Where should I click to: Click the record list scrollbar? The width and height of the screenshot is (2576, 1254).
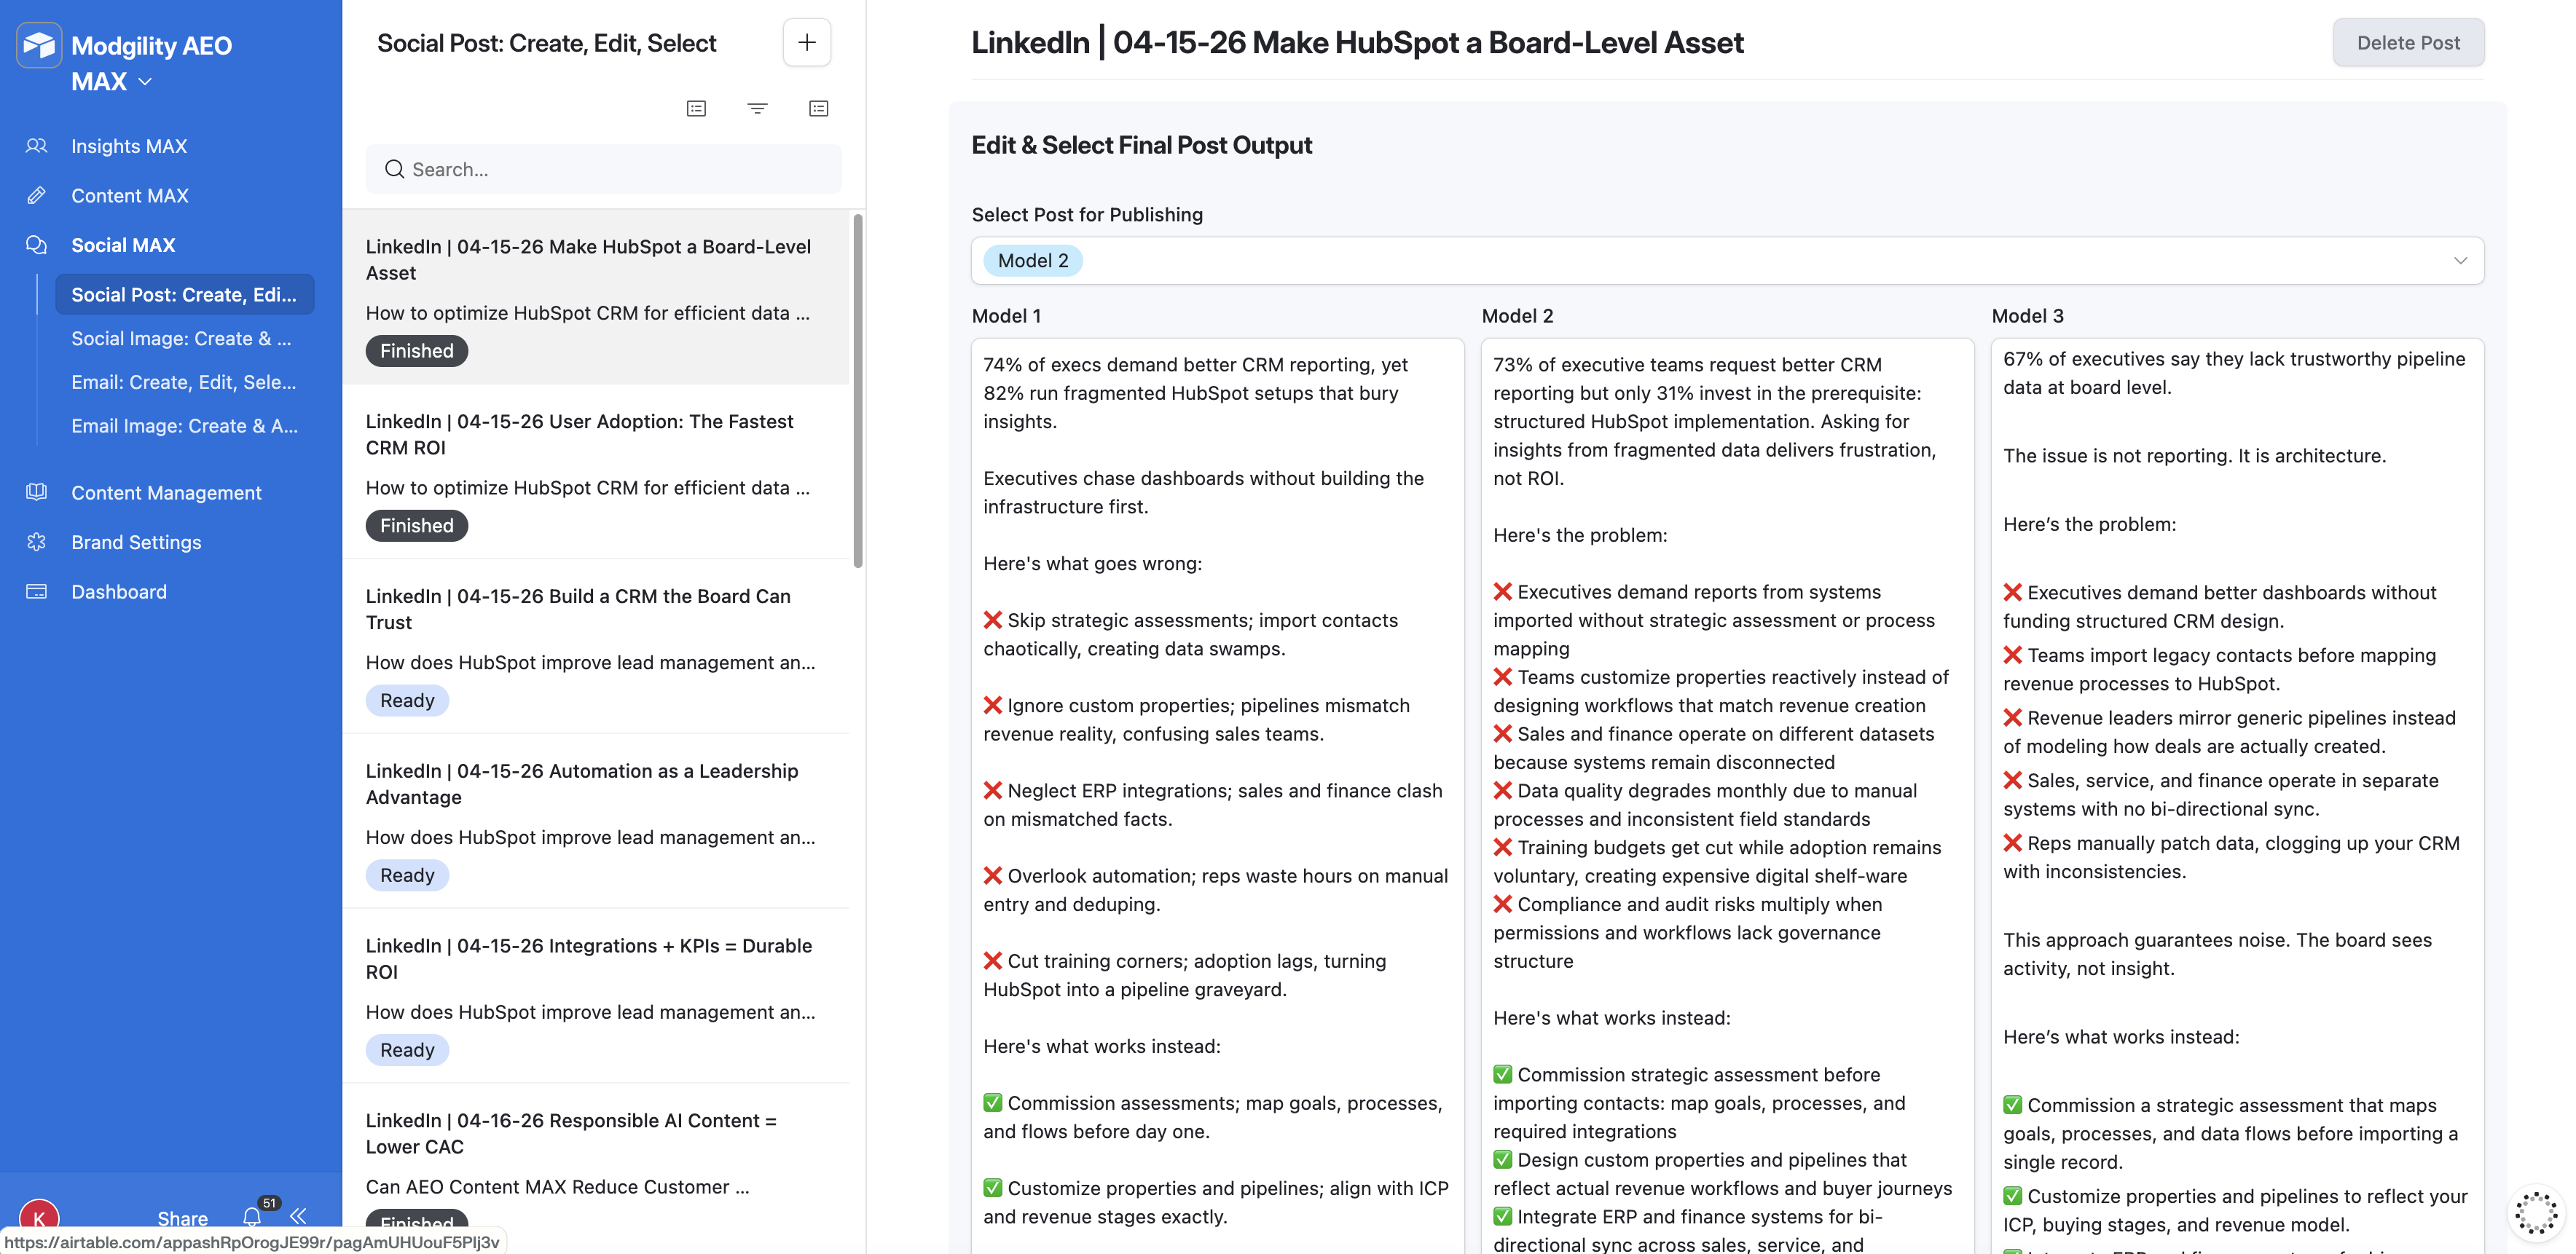click(858, 390)
